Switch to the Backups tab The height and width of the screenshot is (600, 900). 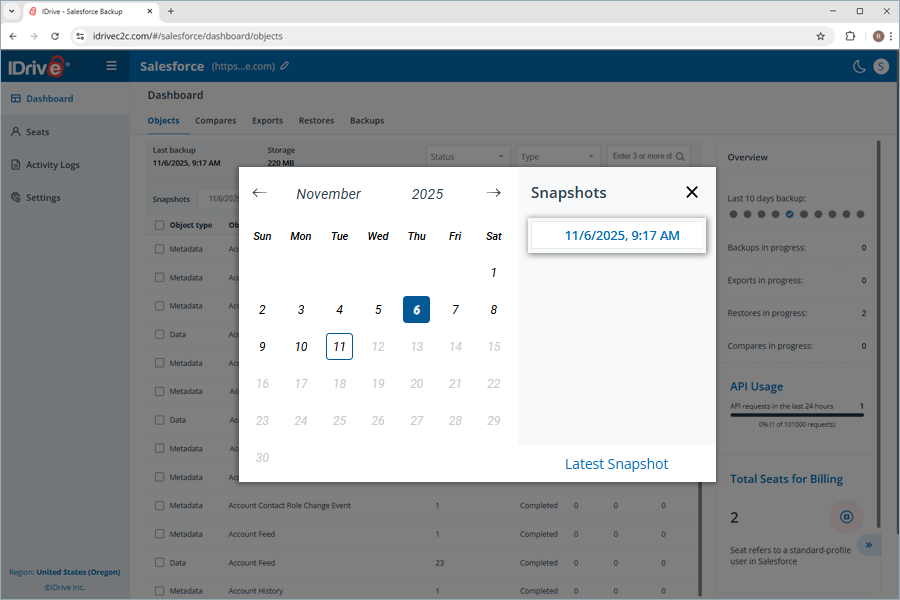pos(367,121)
